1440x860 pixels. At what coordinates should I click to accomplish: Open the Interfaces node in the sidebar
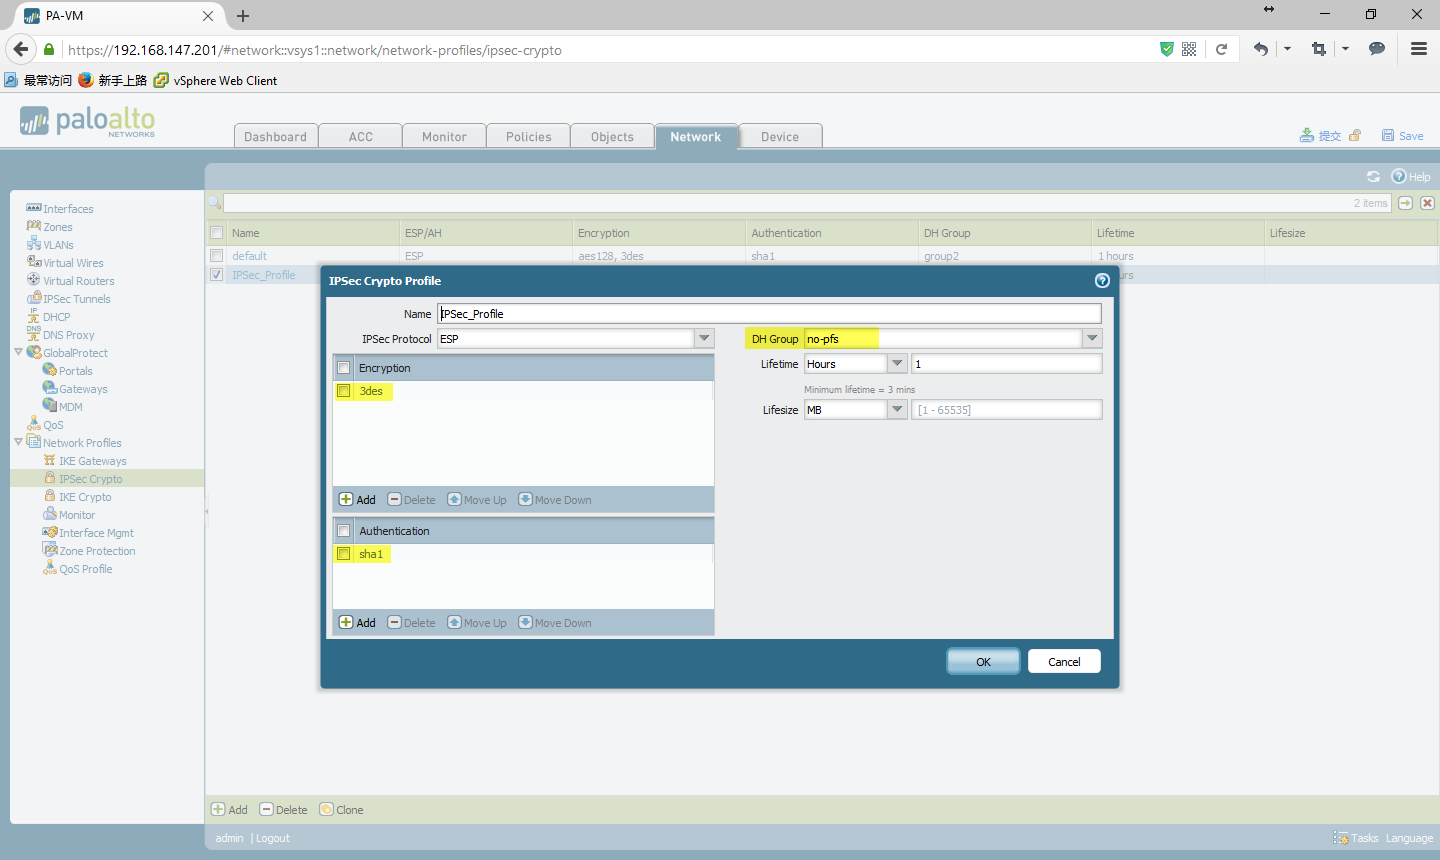click(68, 209)
